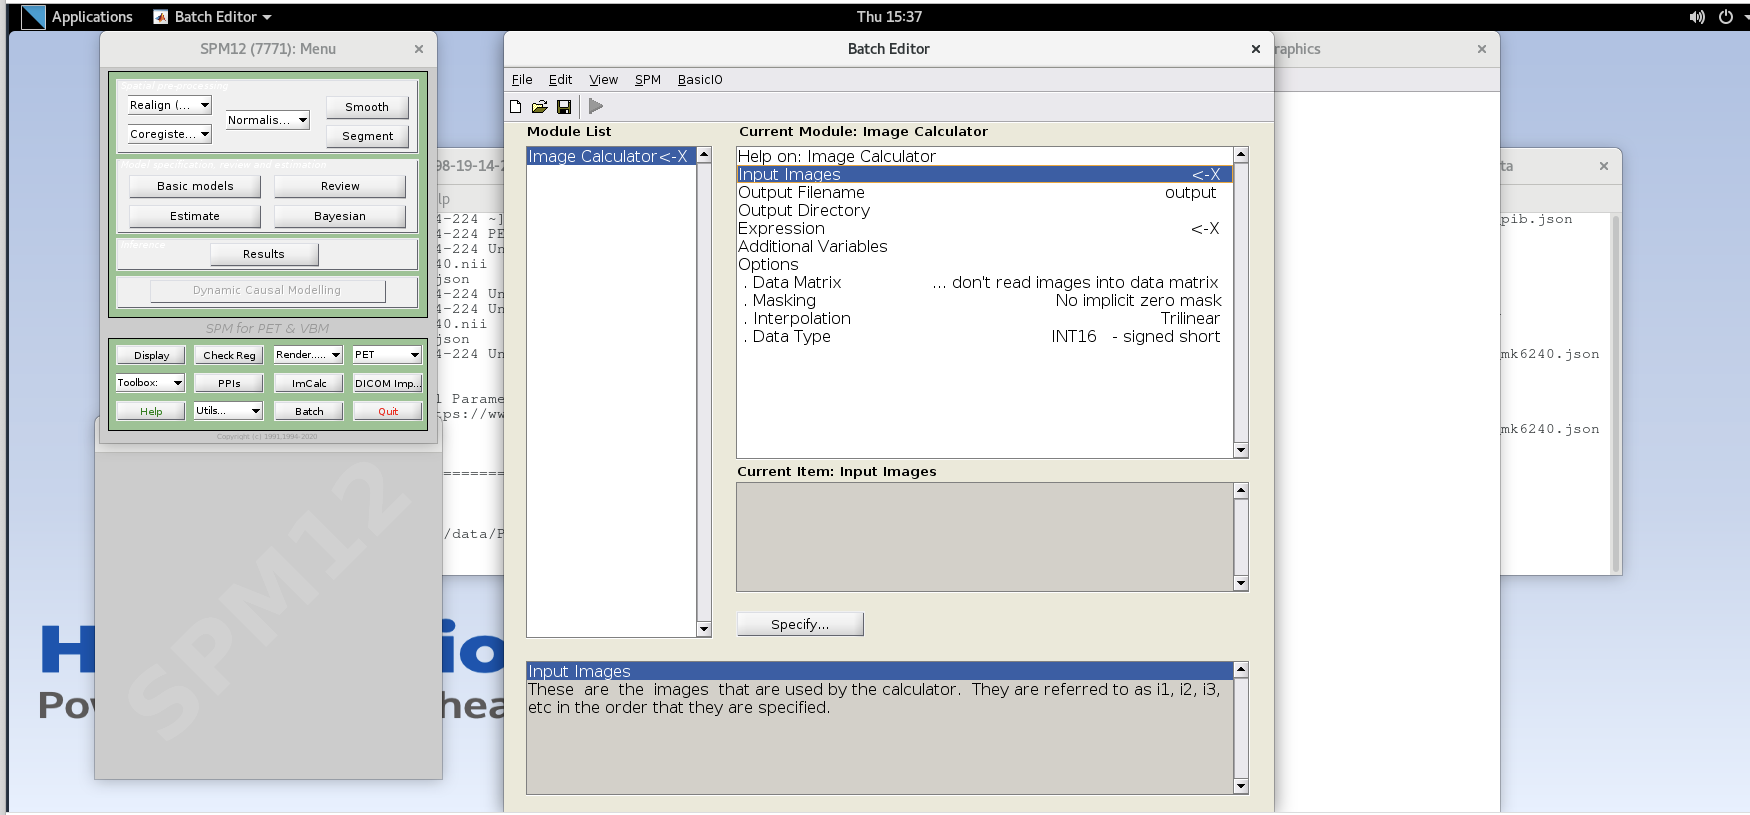
Task: Click Current Module scrollbar up arrow
Action: [1241, 155]
